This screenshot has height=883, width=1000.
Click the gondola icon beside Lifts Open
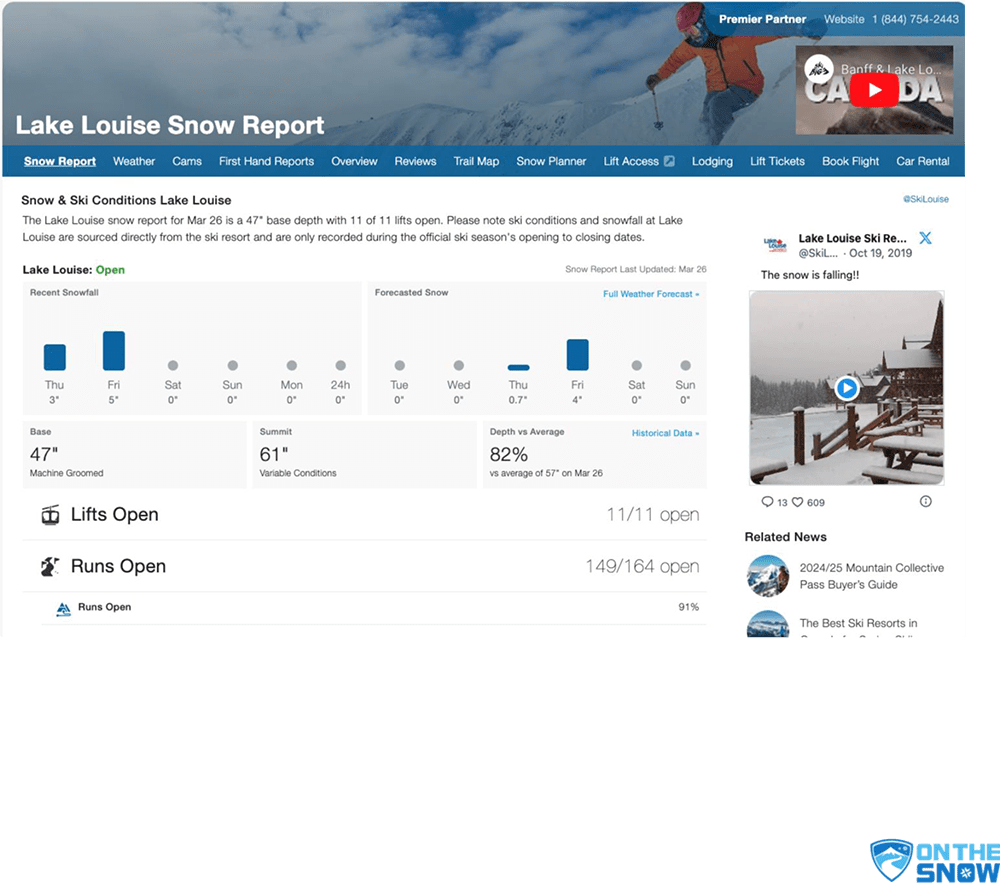click(50, 514)
